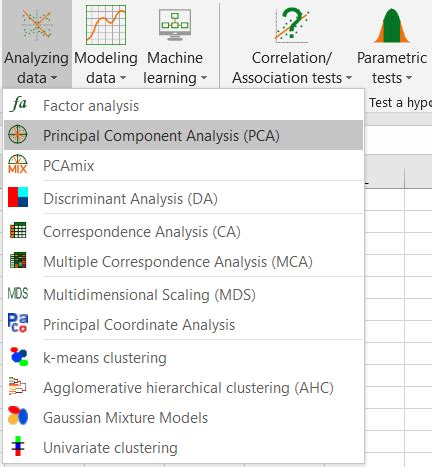Expand the Modeling data dropdown

(106, 44)
